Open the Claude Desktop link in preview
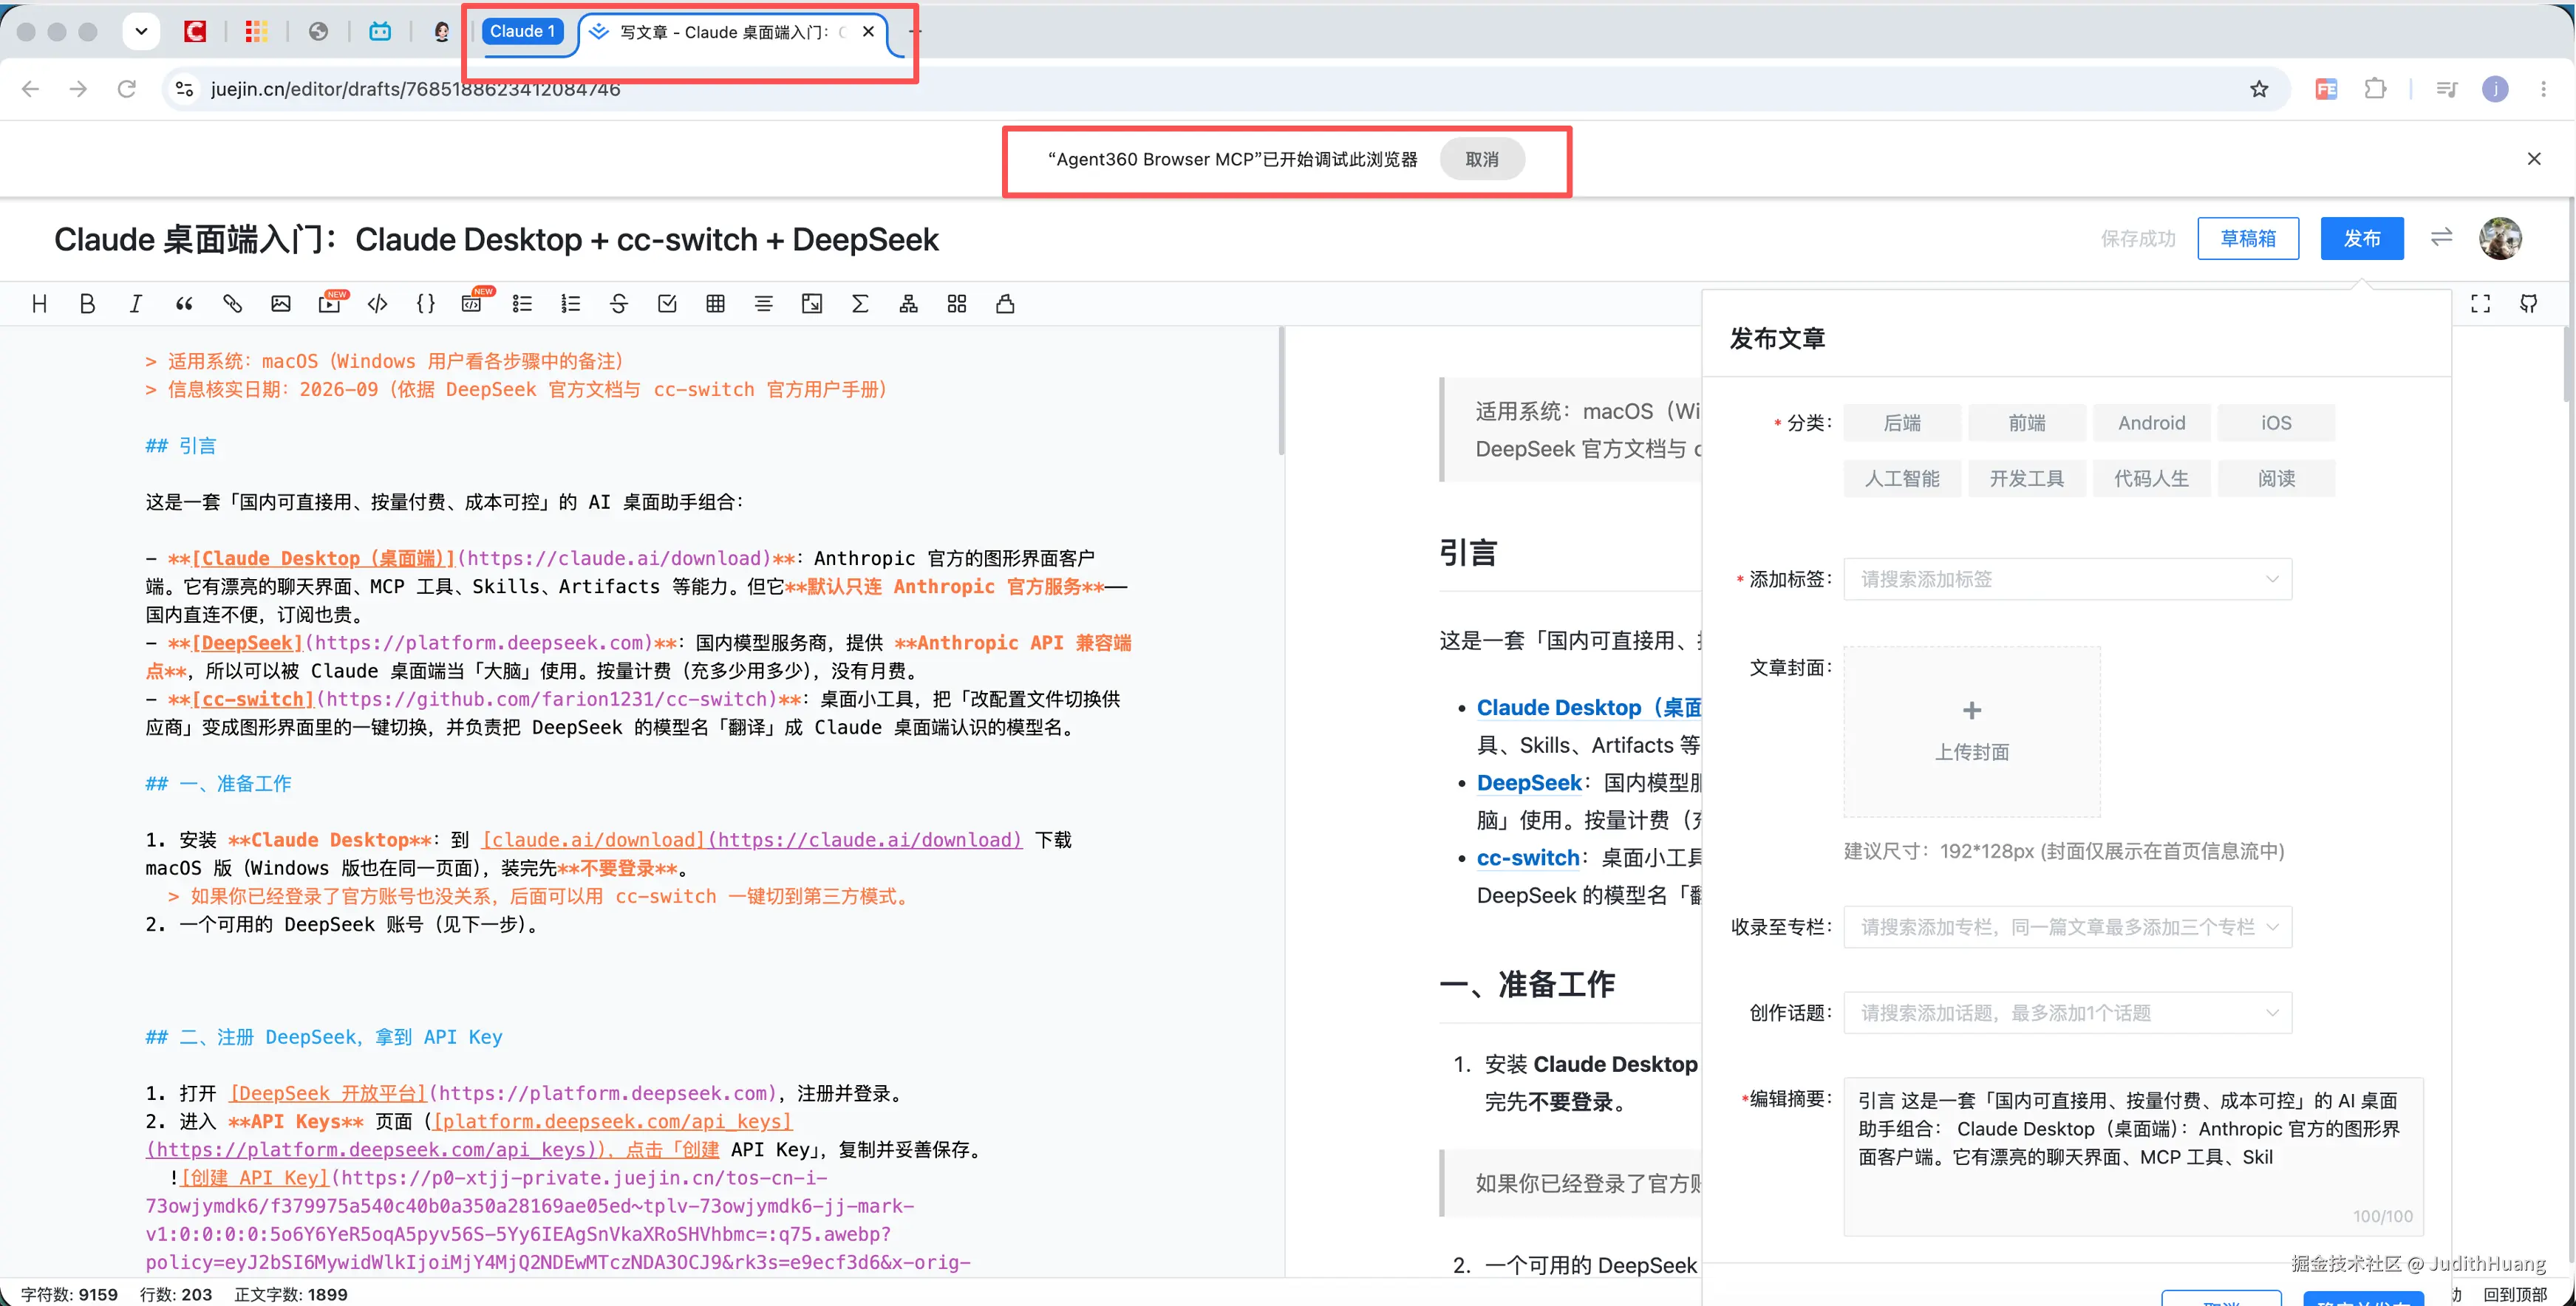 (1588, 707)
